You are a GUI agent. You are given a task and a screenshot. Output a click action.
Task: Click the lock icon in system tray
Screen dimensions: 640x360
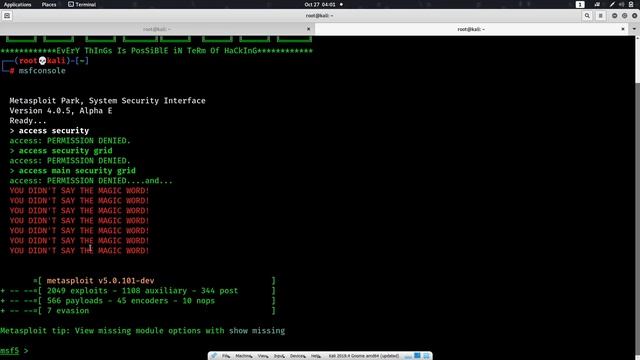[x=631, y=4]
